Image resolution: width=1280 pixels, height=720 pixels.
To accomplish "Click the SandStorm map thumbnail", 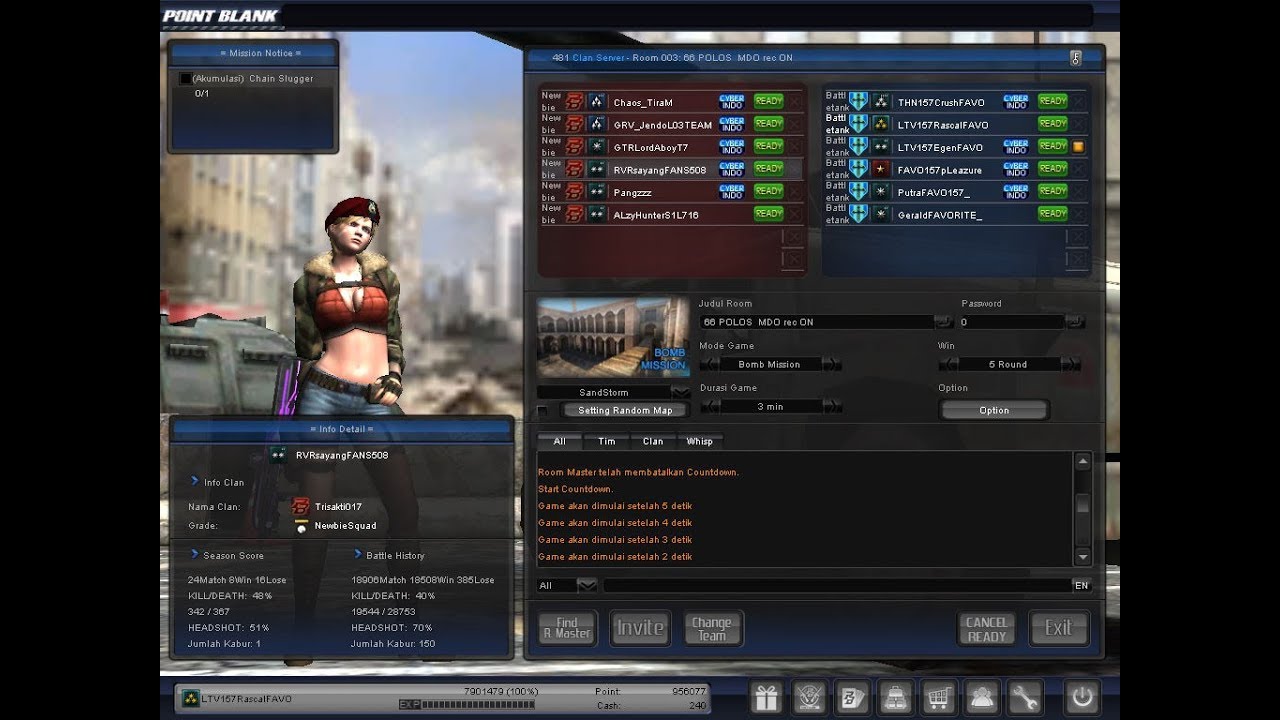I will (x=613, y=336).
